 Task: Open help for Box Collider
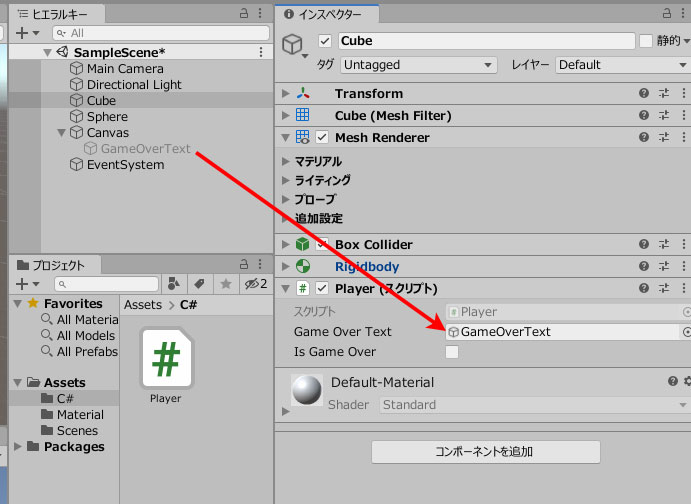644,244
